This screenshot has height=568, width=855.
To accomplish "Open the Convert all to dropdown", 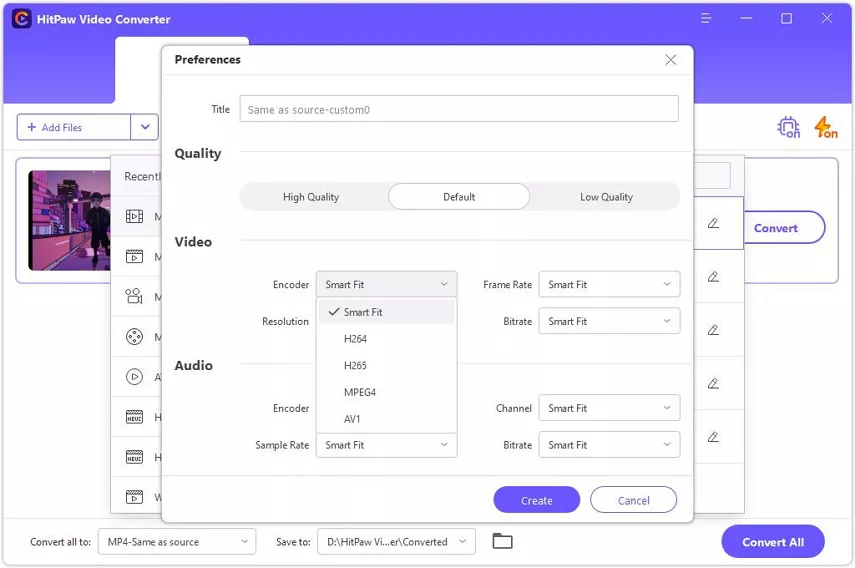I will pyautogui.click(x=177, y=542).
